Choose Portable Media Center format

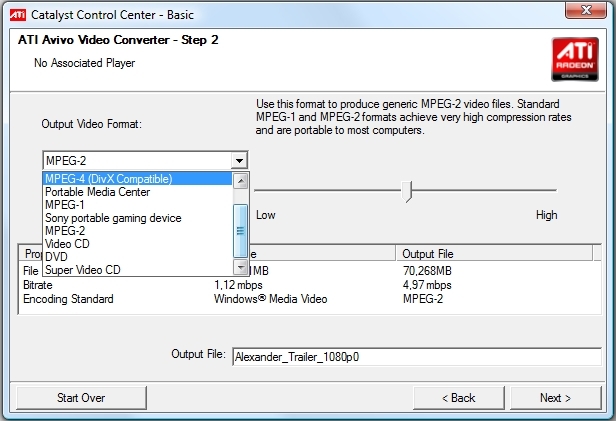(x=138, y=192)
